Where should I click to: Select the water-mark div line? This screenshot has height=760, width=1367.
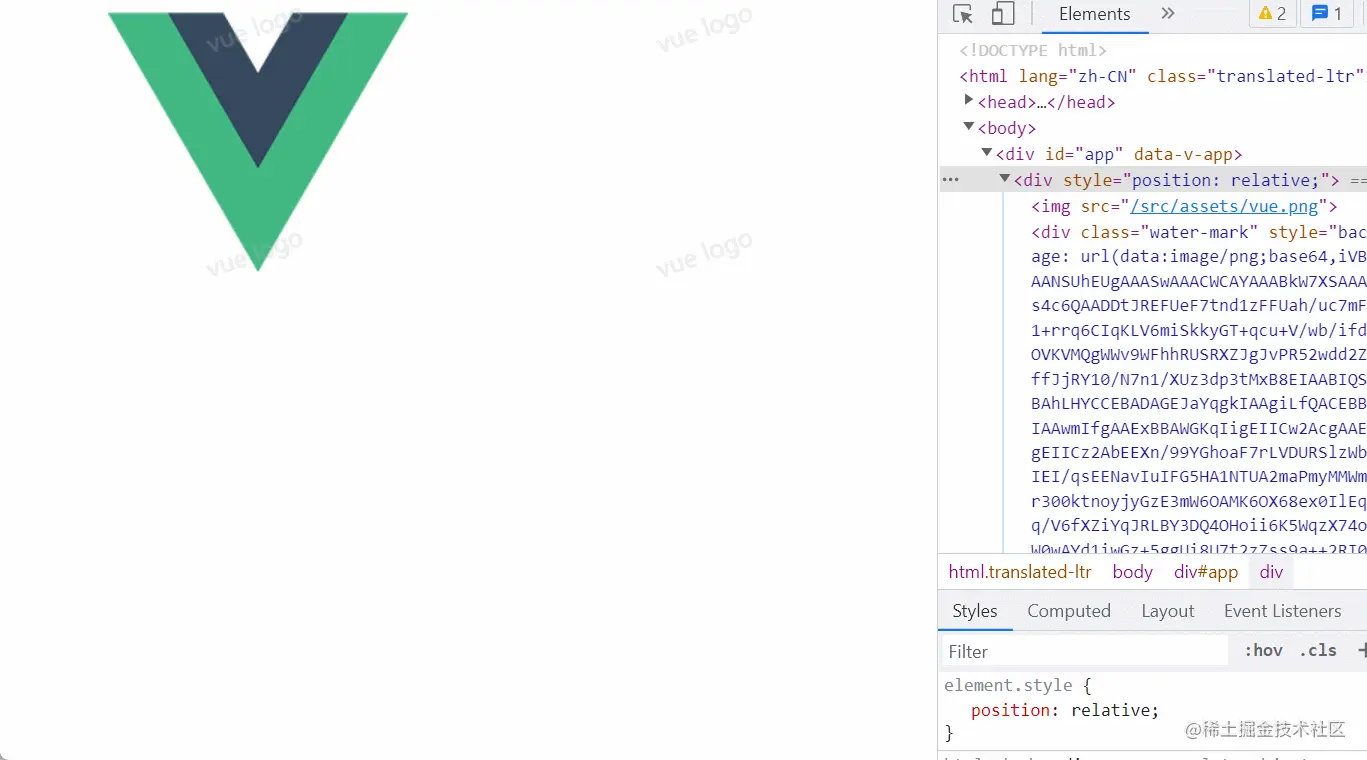[1198, 232]
